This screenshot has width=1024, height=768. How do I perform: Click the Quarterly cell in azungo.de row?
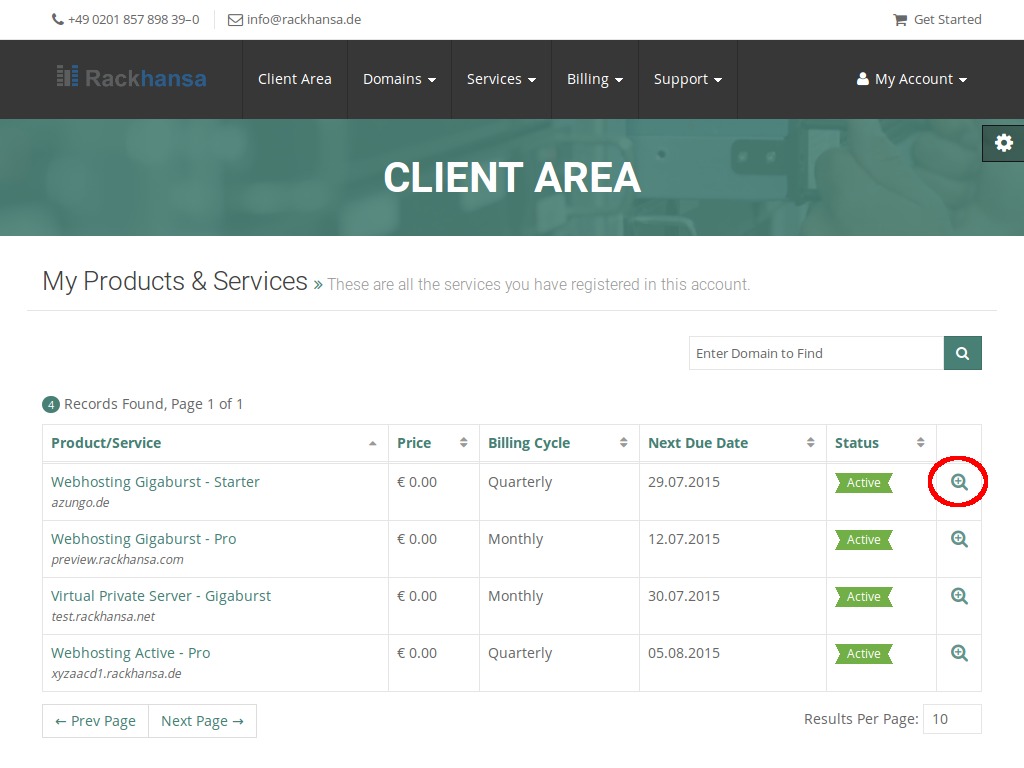[520, 483]
